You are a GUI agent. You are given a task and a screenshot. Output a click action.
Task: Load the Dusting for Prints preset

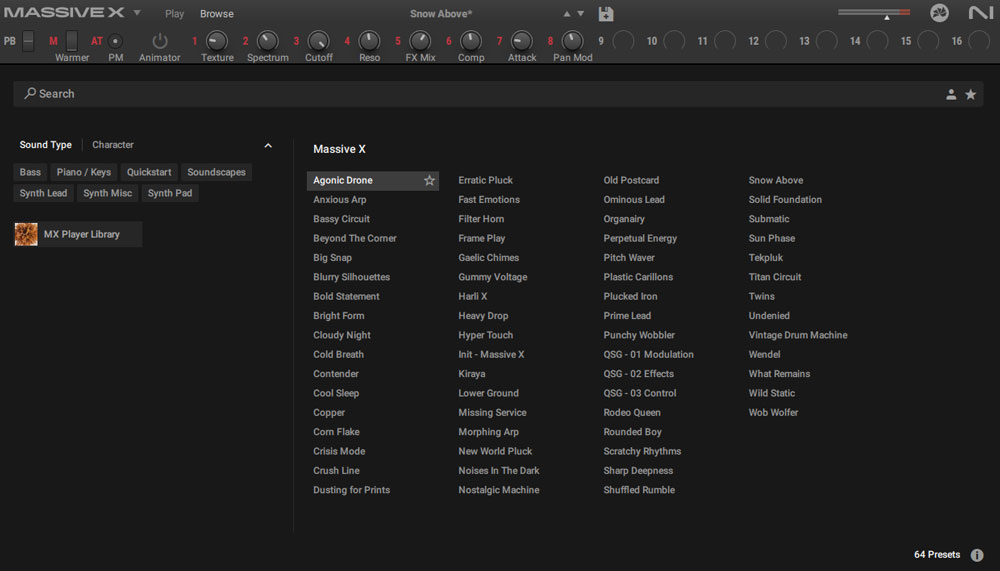351,490
